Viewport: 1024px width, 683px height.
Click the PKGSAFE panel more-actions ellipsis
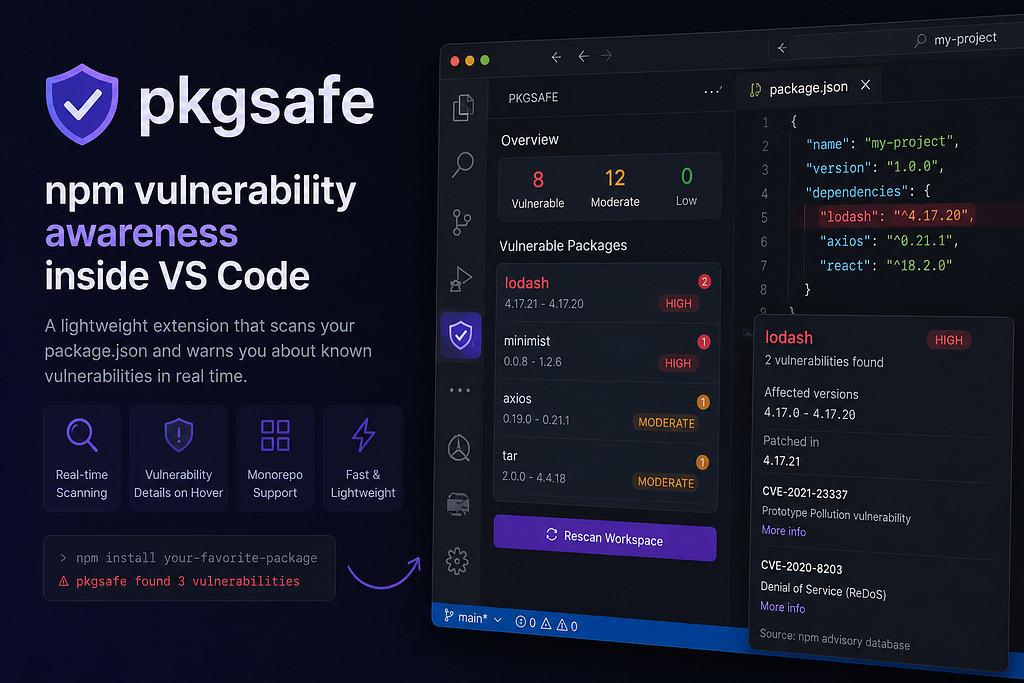pyautogui.click(x=713, y=91)
